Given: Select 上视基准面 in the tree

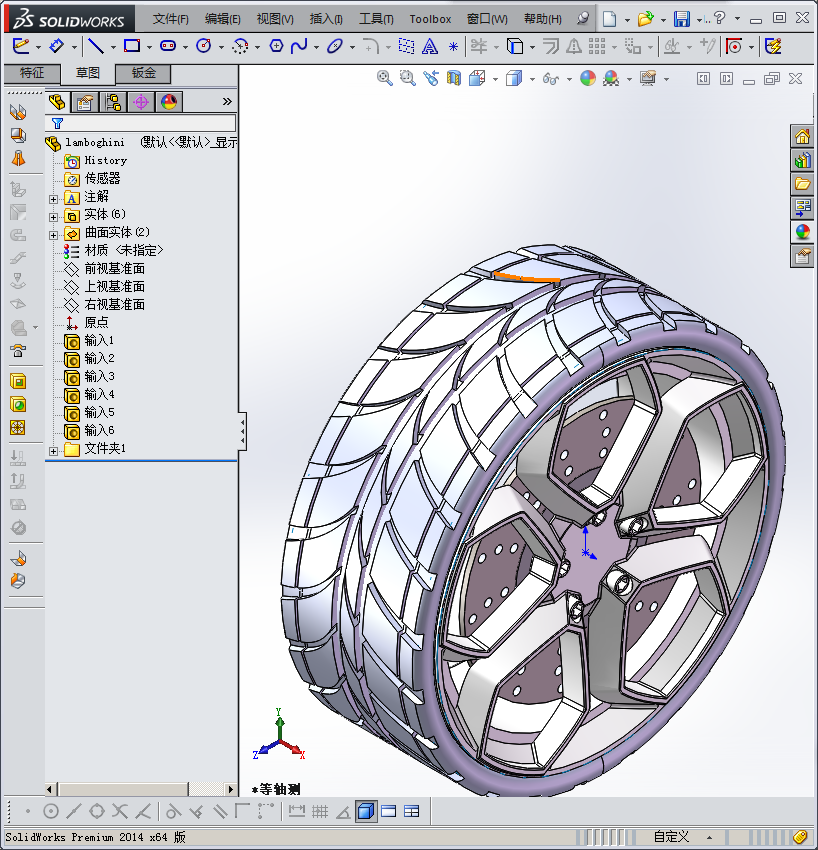Looking at the screenshot, I should (x=114, y=286).
